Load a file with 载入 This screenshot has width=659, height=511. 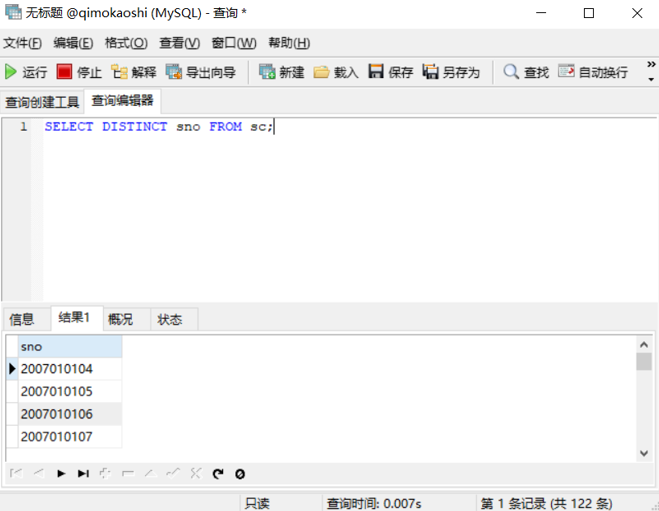click(x=336, y=72)
